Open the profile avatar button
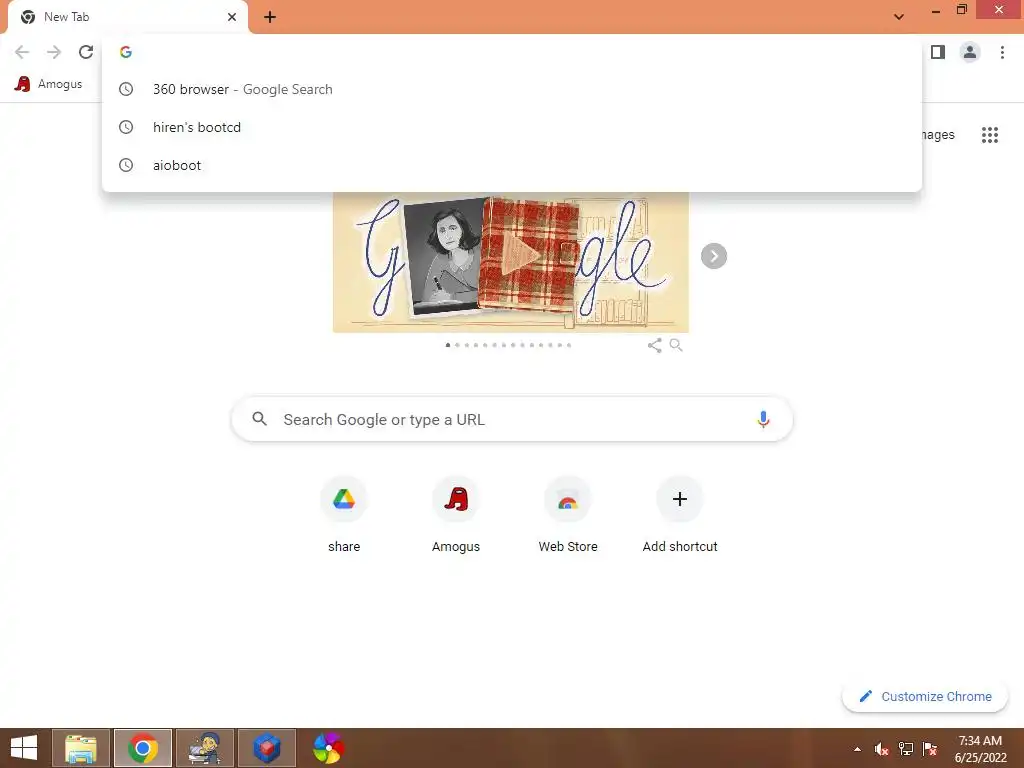This screenshot has height=768, width=1024. pos(970,52)
